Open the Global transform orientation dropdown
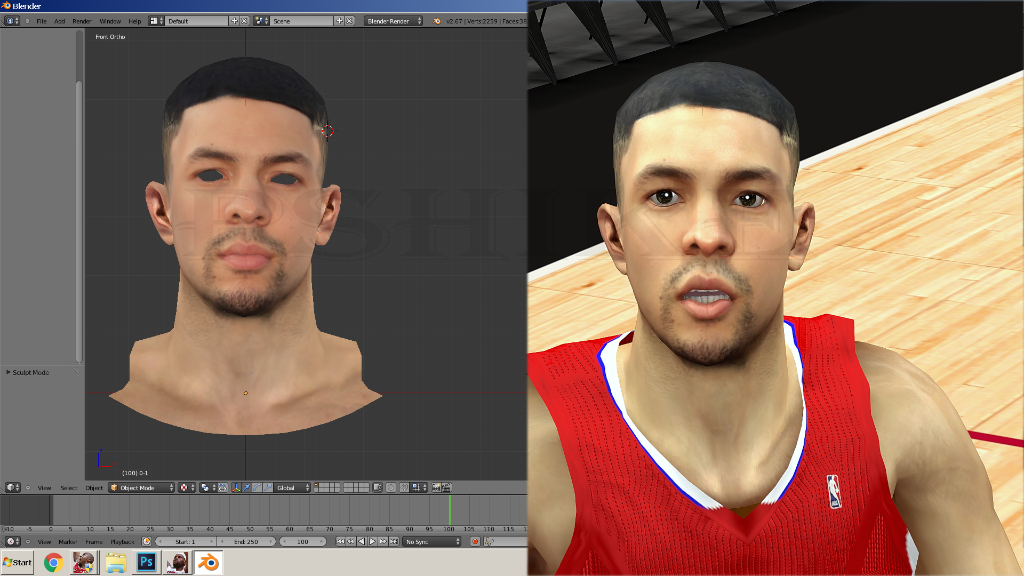 [292, 487]
